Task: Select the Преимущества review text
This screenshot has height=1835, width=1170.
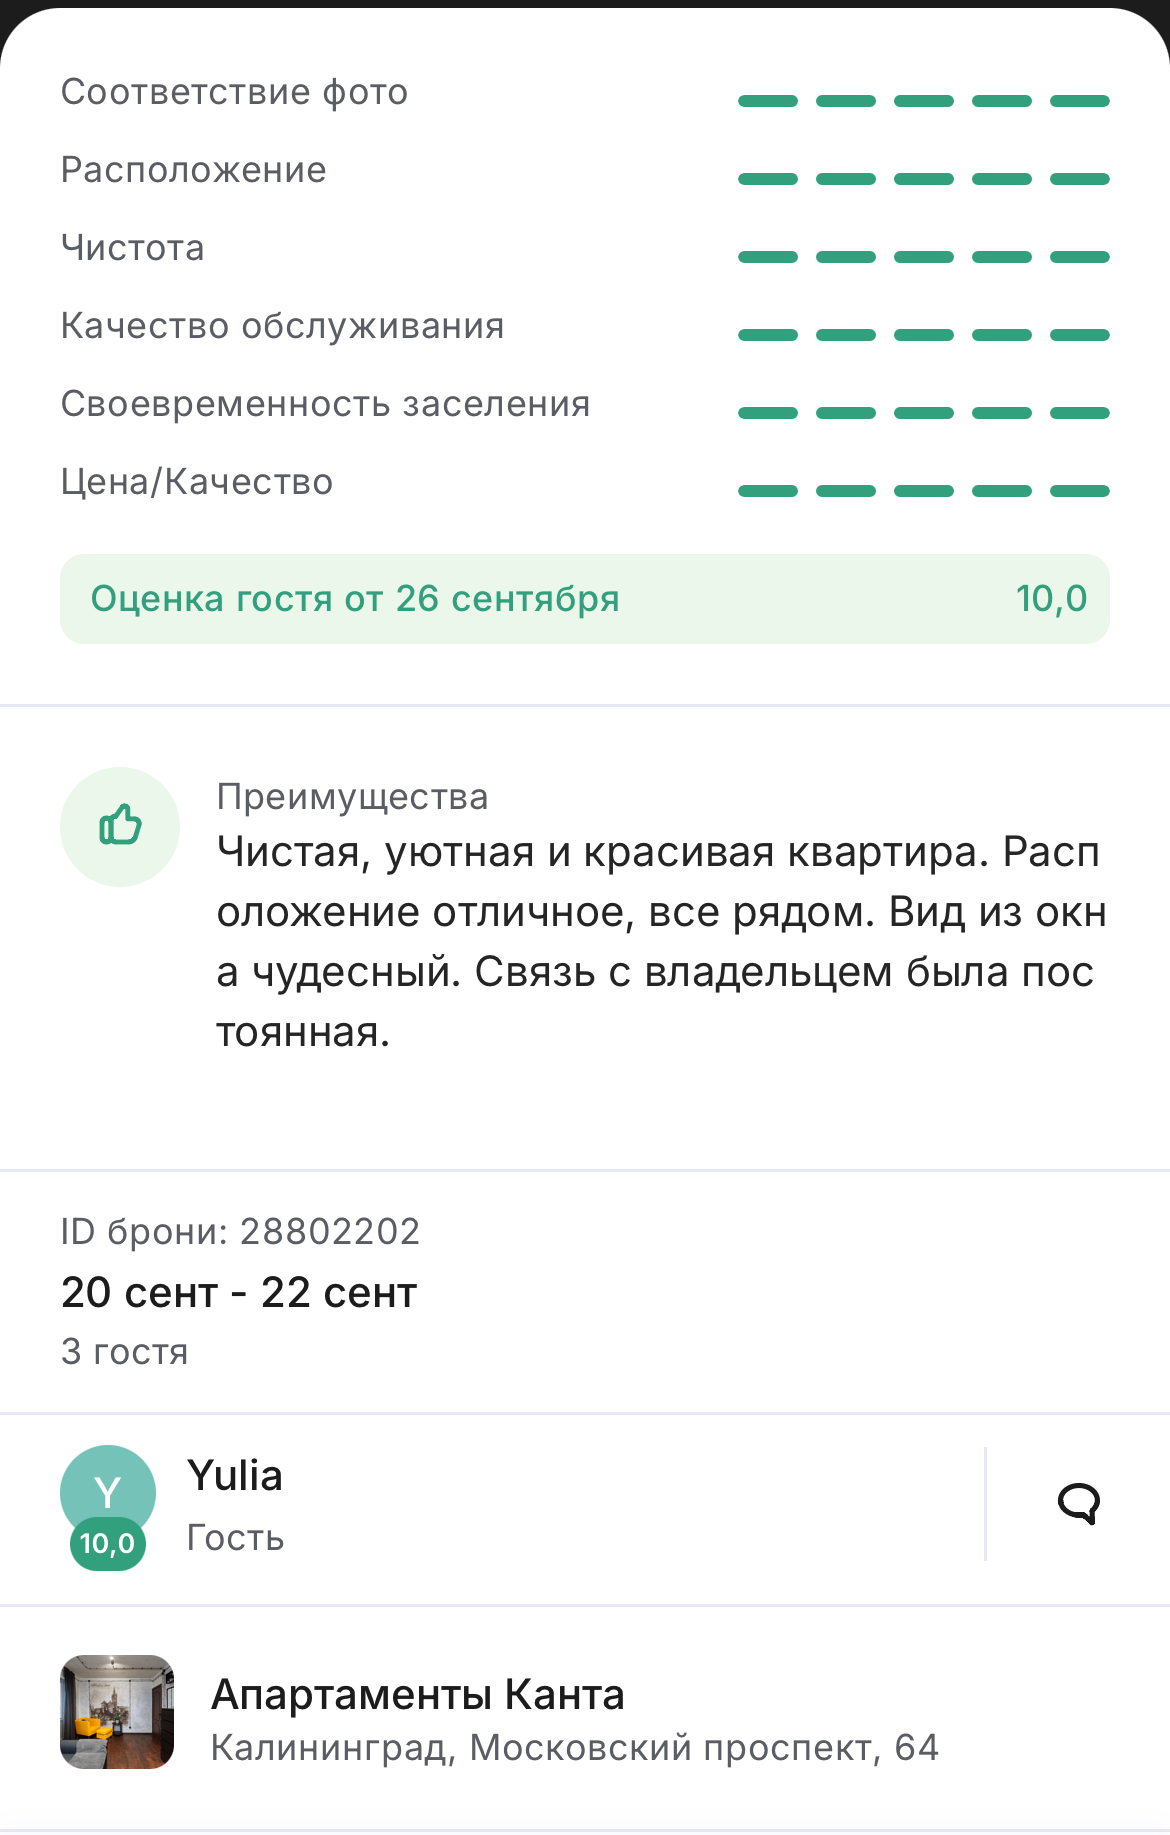Action: click(x=662, y=942)
